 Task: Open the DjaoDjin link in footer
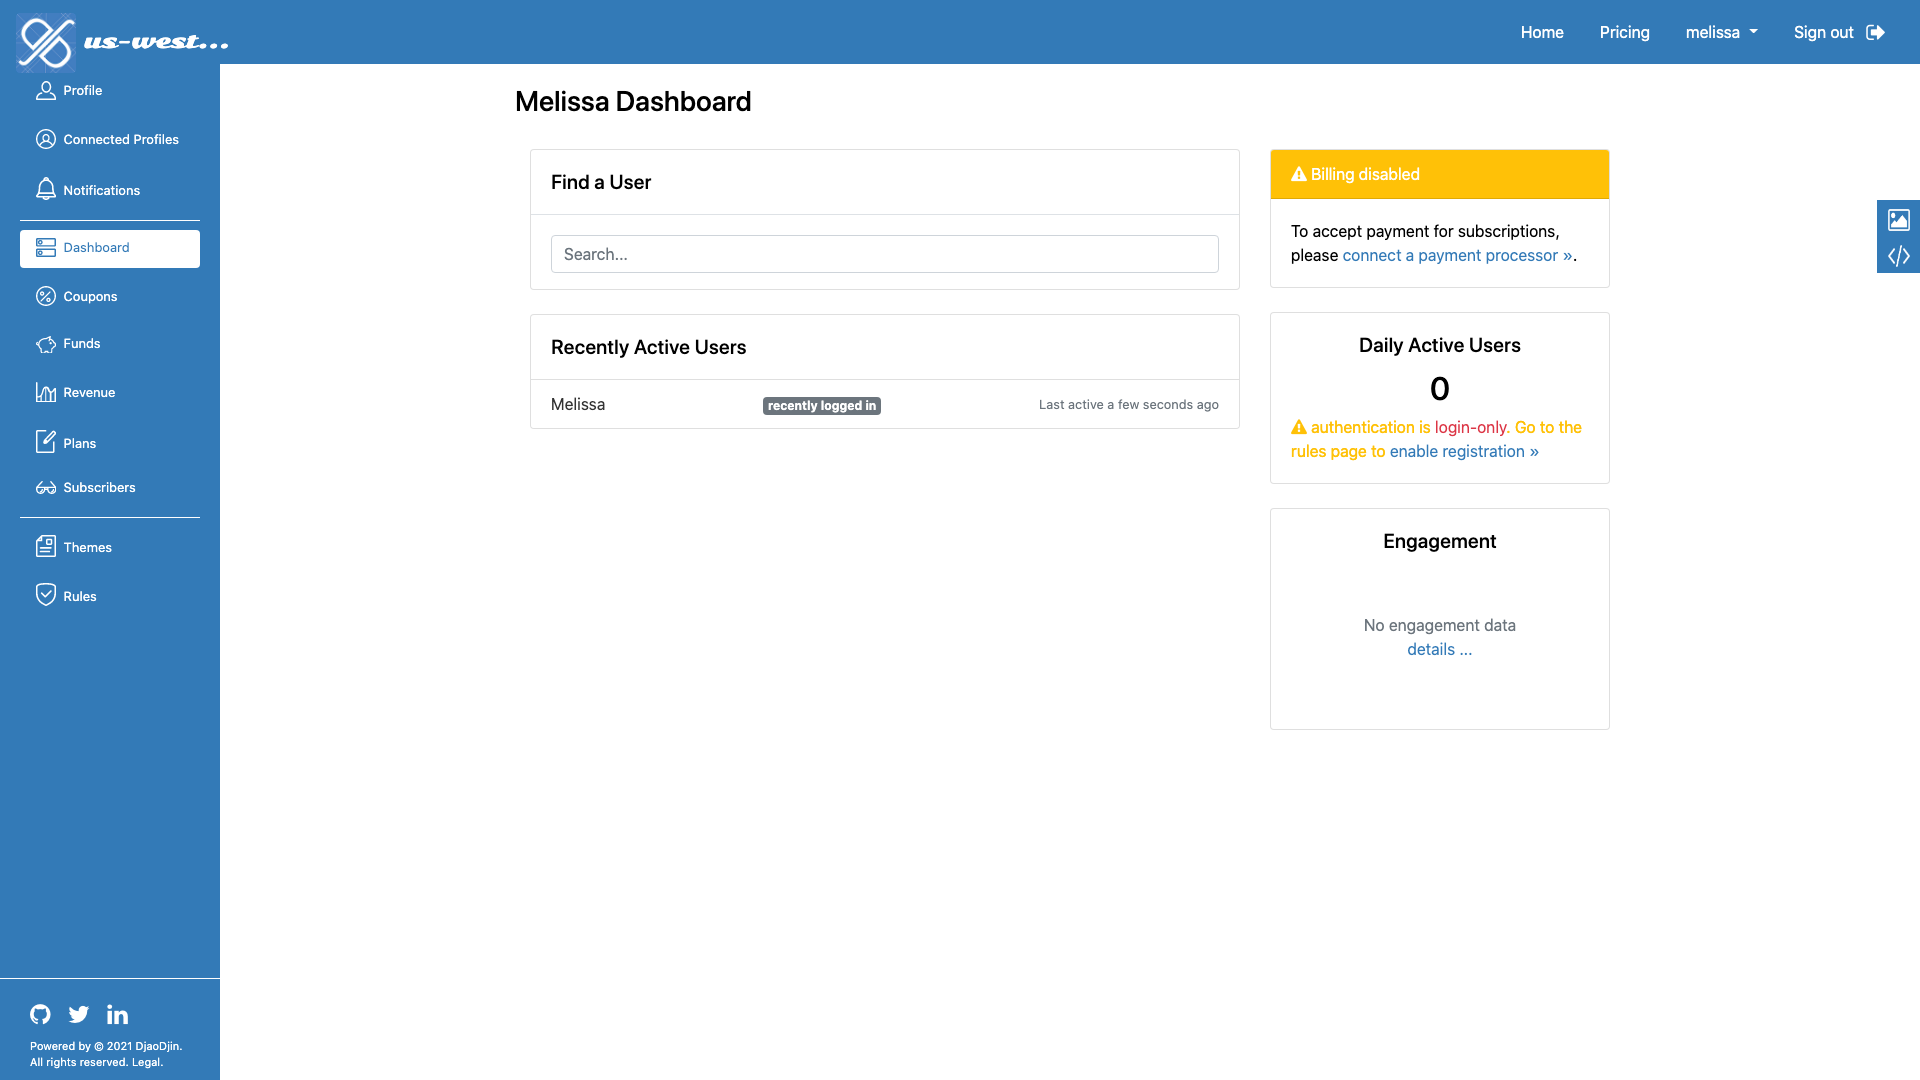click(157, 1047)
